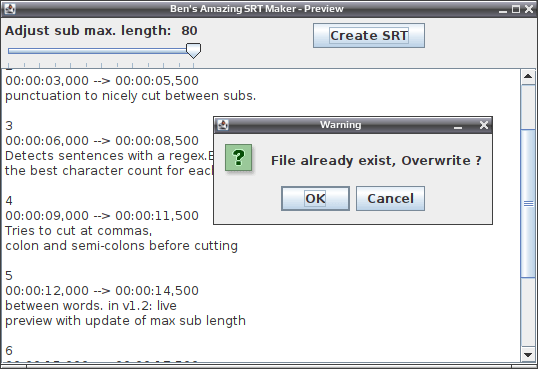Viewport: 538px width, 369px height.
Task: Confirm overwrite with the OK button
Action: click(315, 198)
